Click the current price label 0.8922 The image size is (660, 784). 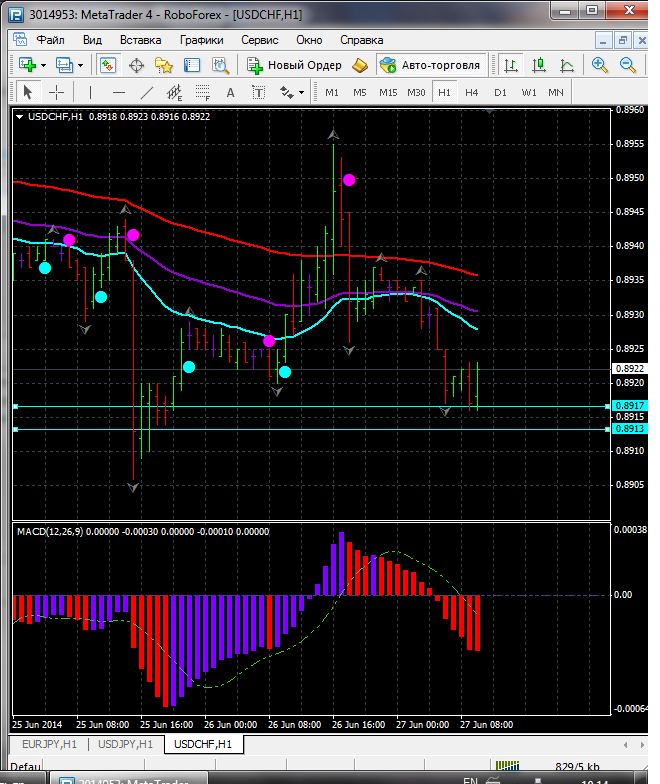tap(630, 368)
